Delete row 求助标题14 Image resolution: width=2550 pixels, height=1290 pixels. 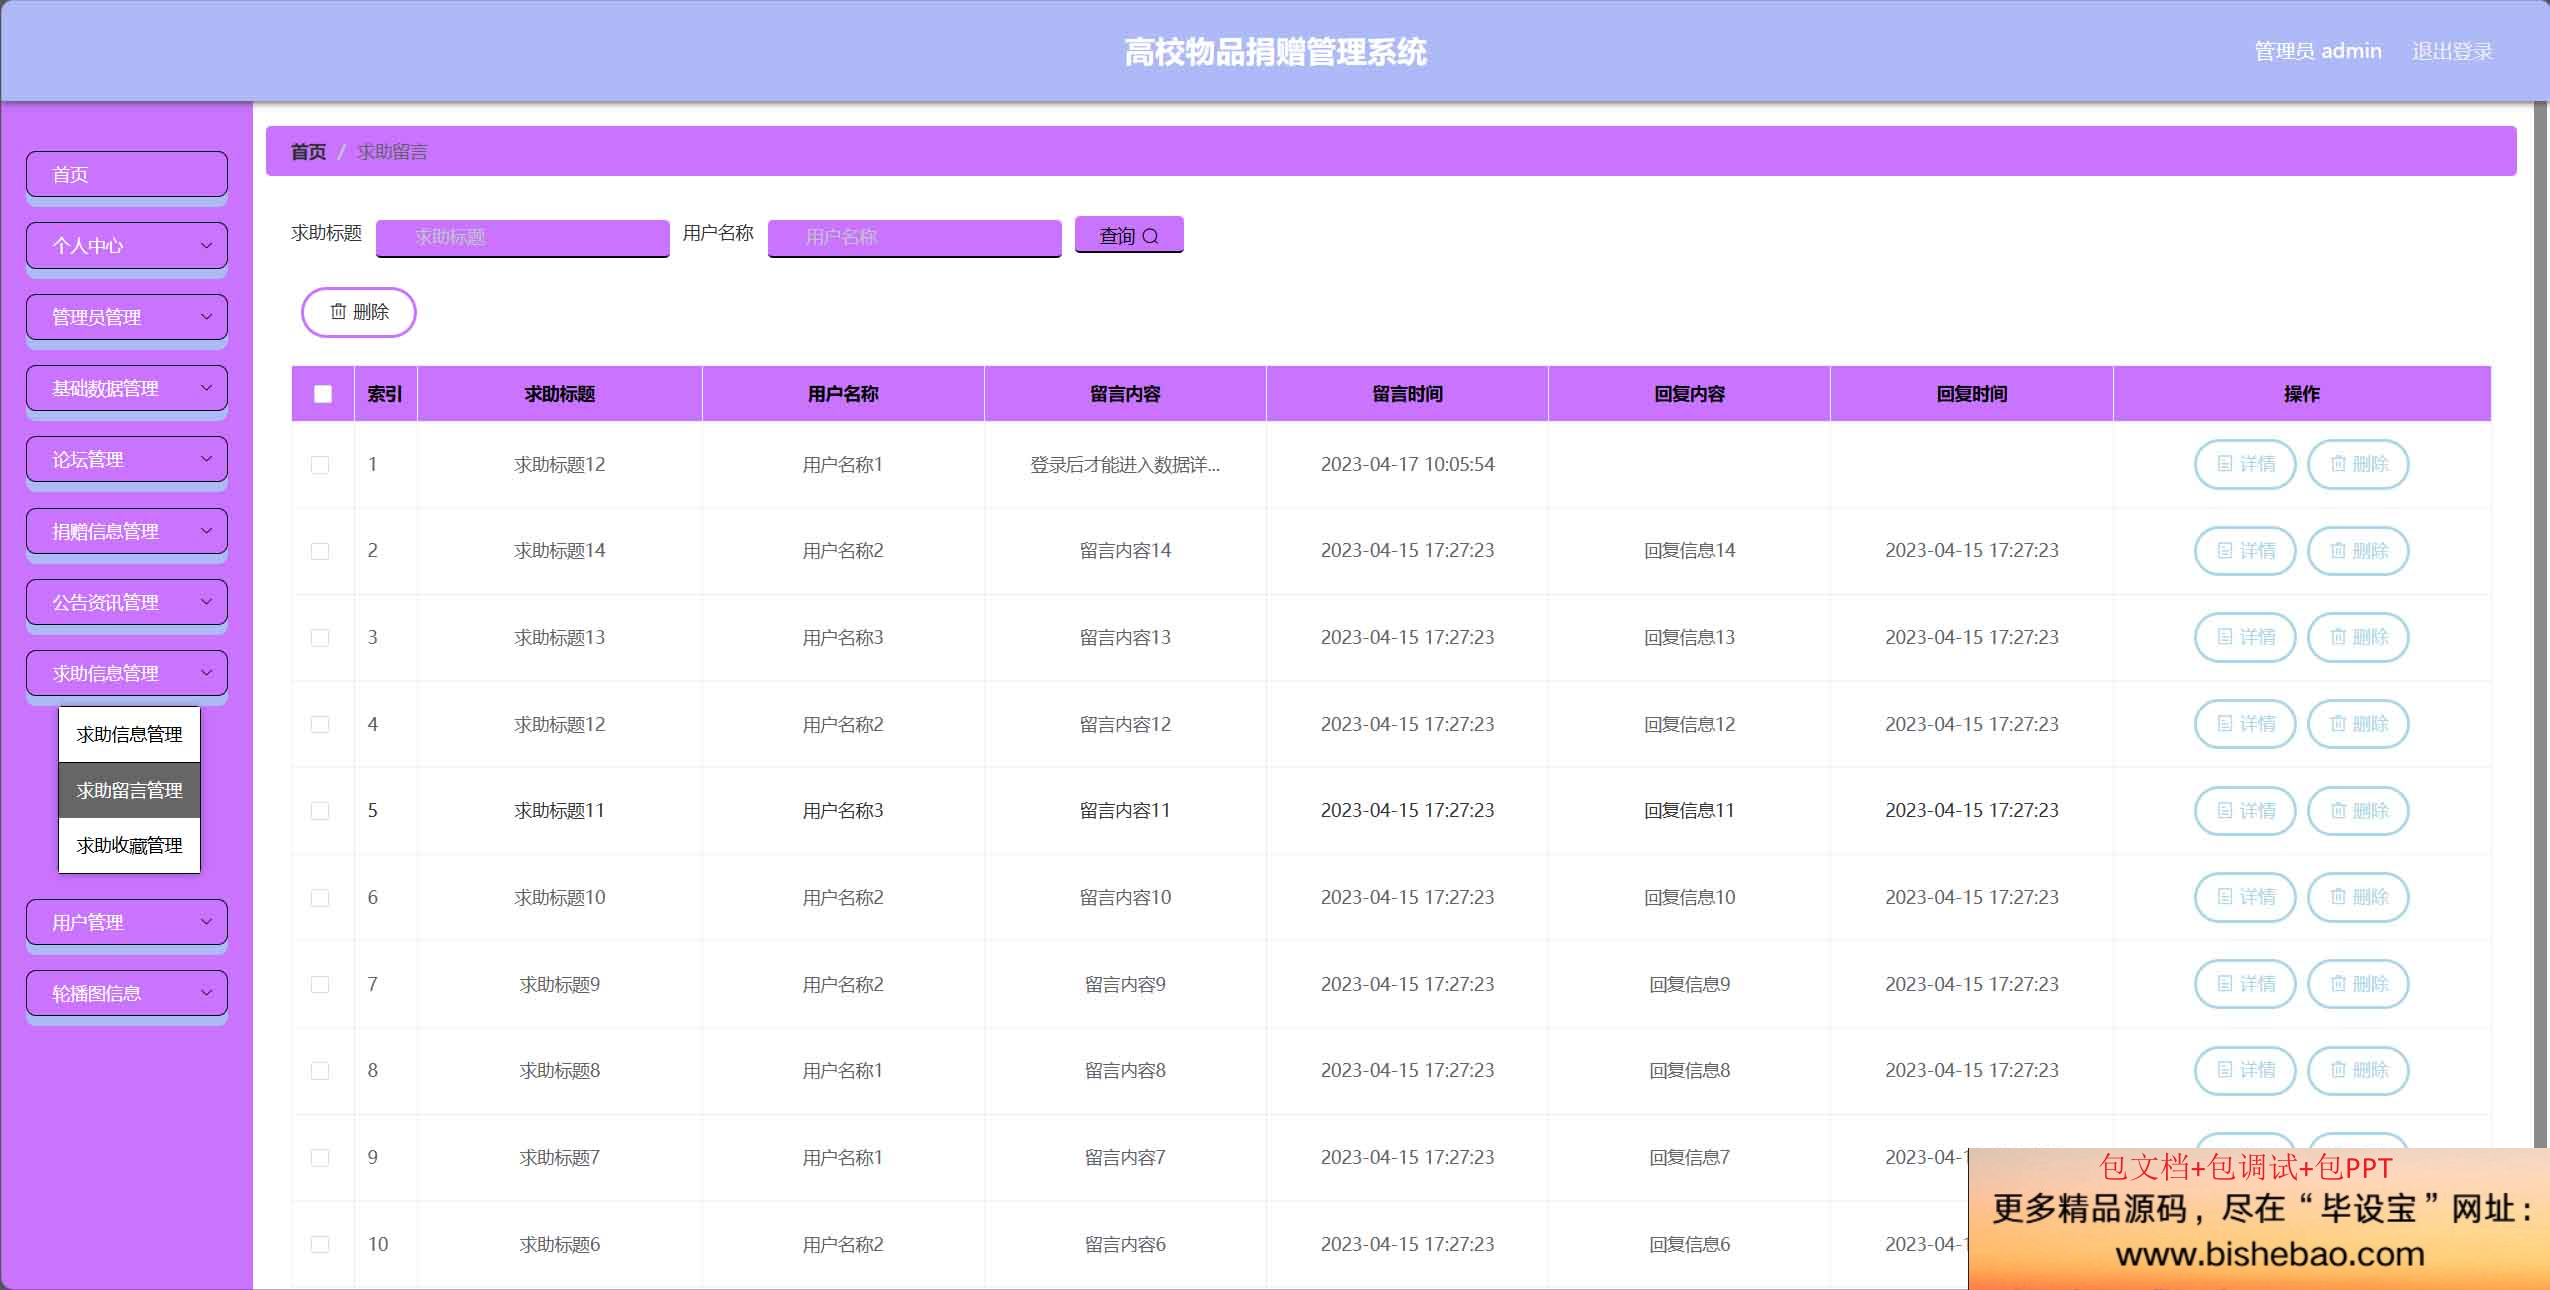coord(2358,551)
